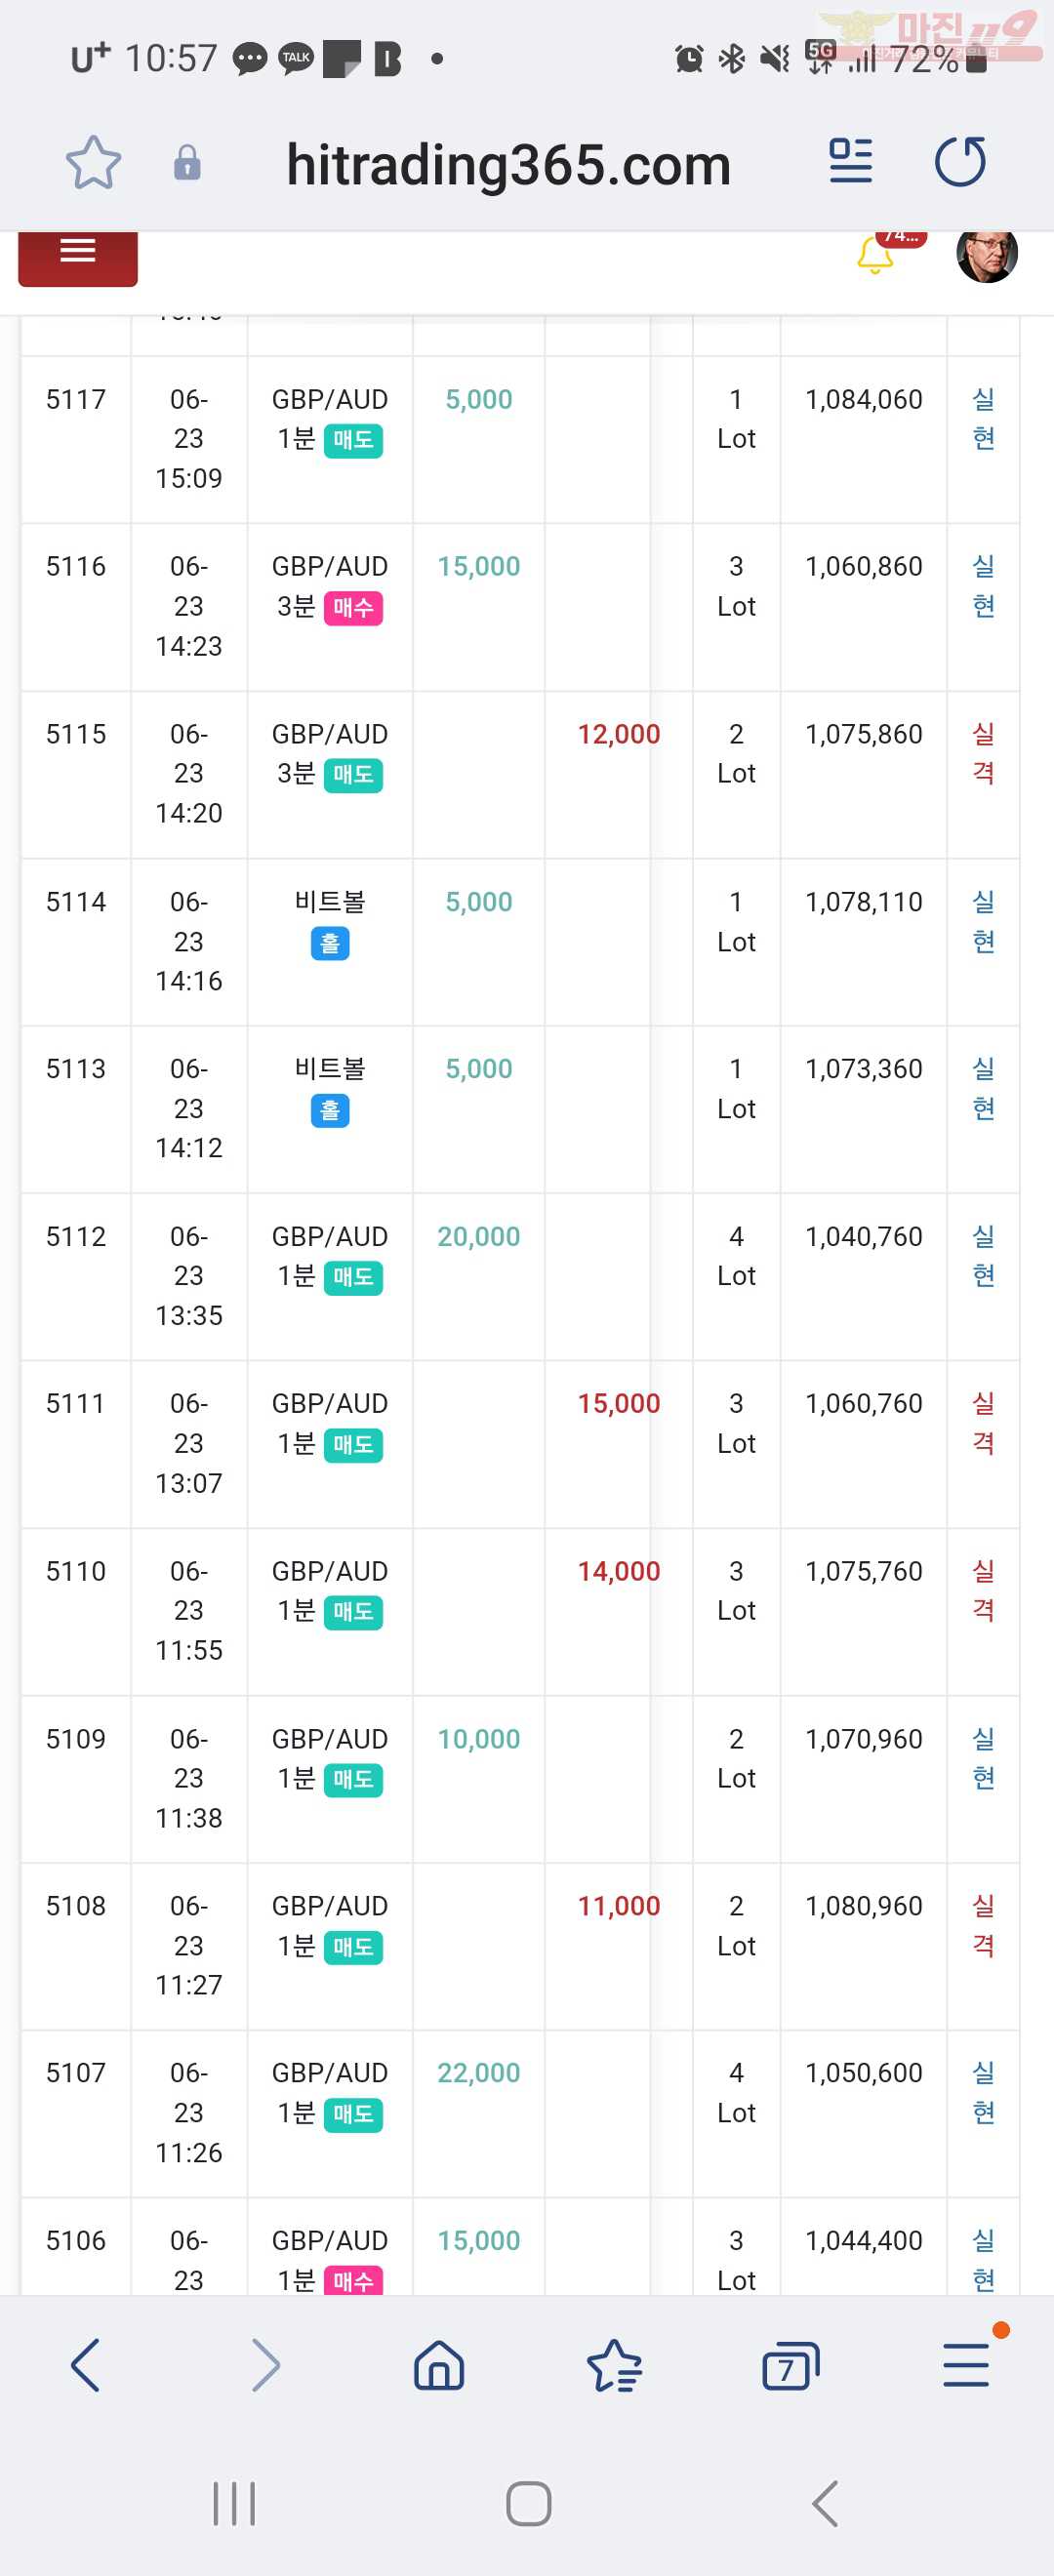Tap Android recent apps button
Screen dimensions: 1054x2576
pos(235,2504)
